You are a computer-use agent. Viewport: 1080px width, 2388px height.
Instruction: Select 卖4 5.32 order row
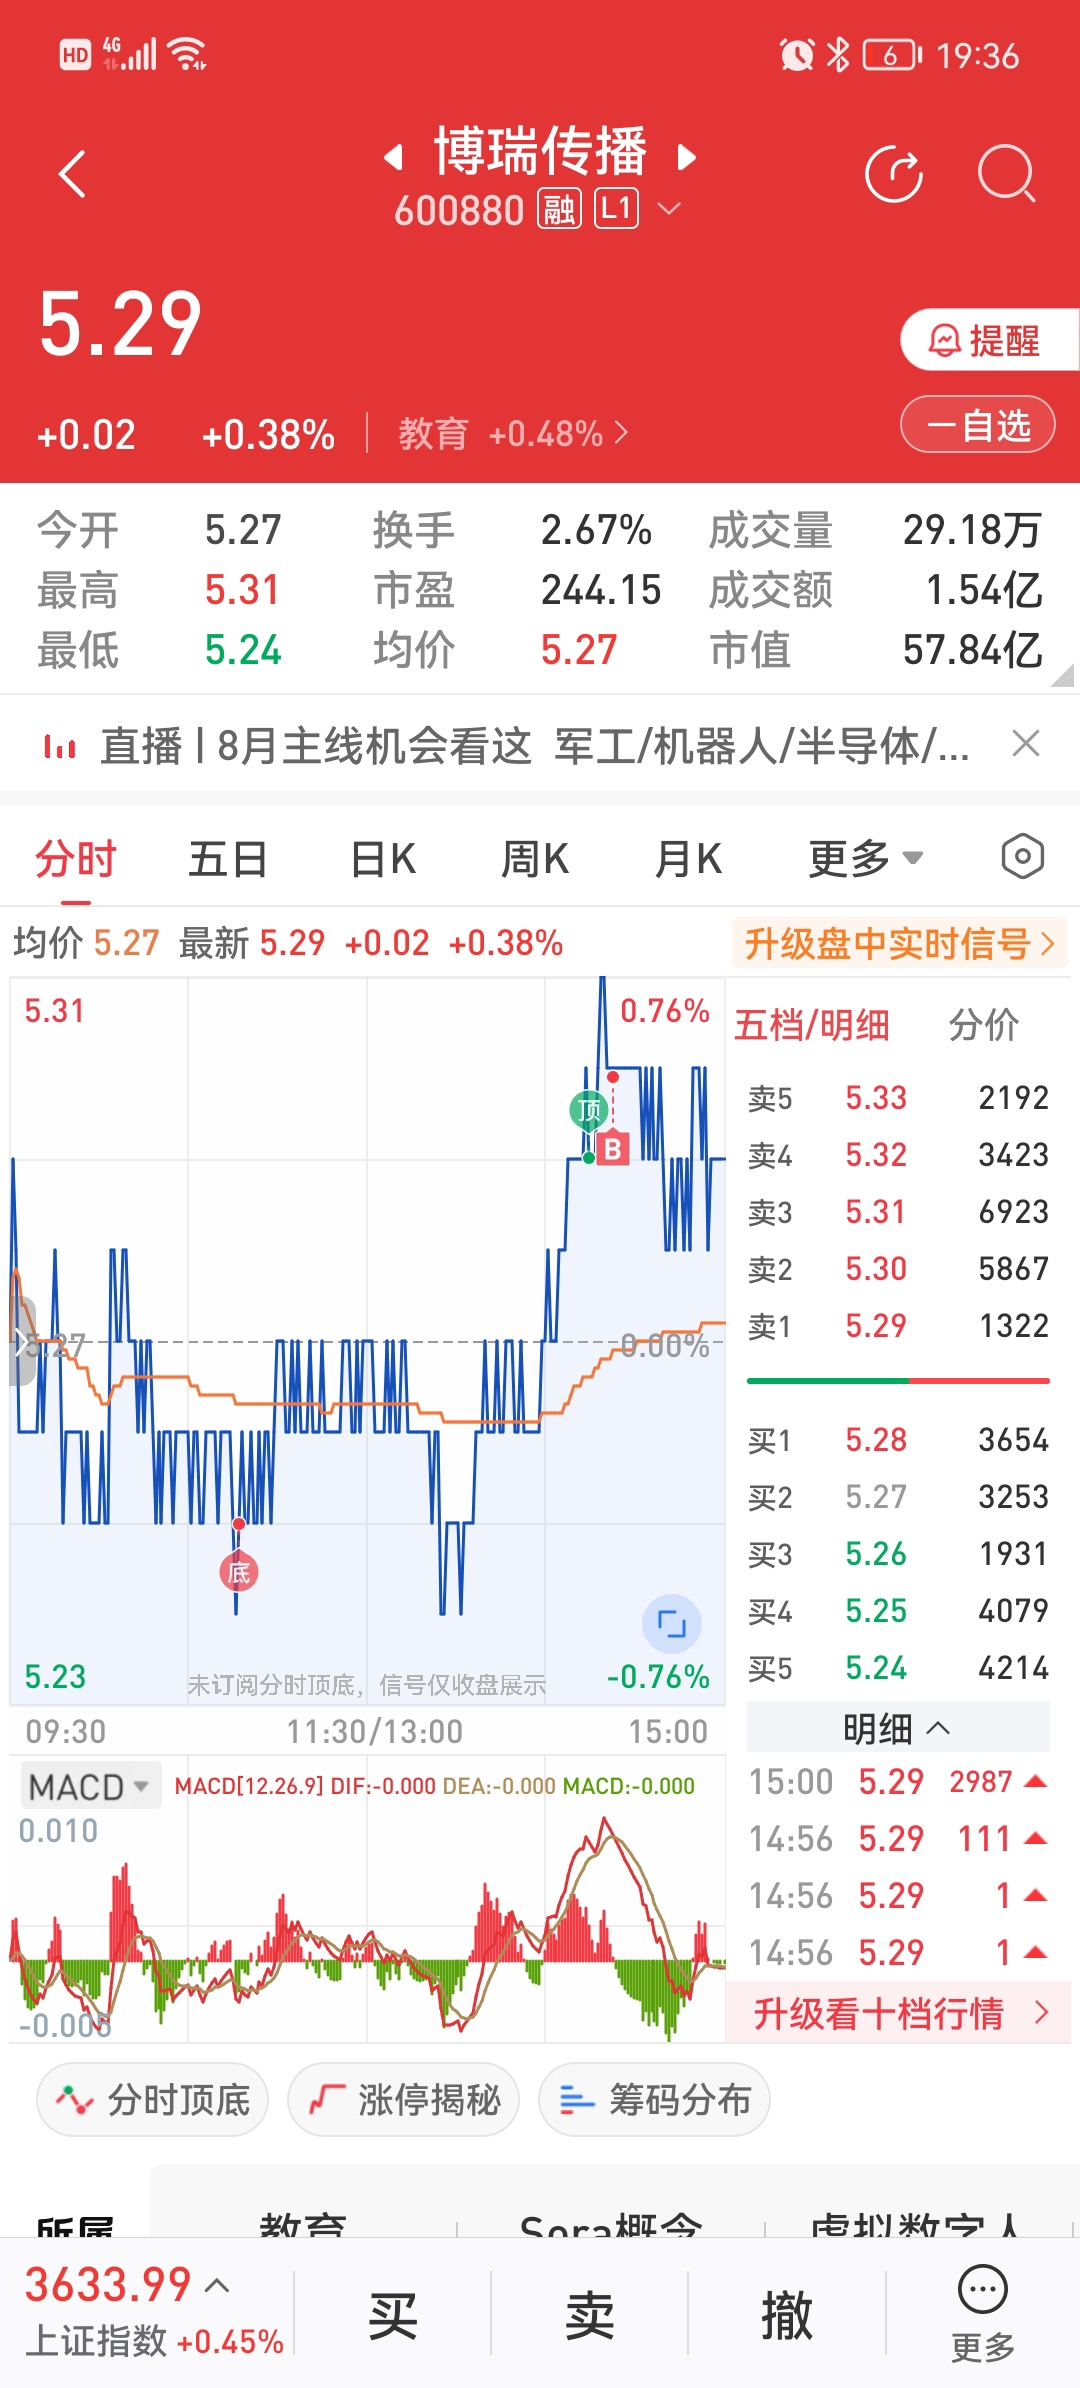pyautogui.click(x=898, y=1155)
